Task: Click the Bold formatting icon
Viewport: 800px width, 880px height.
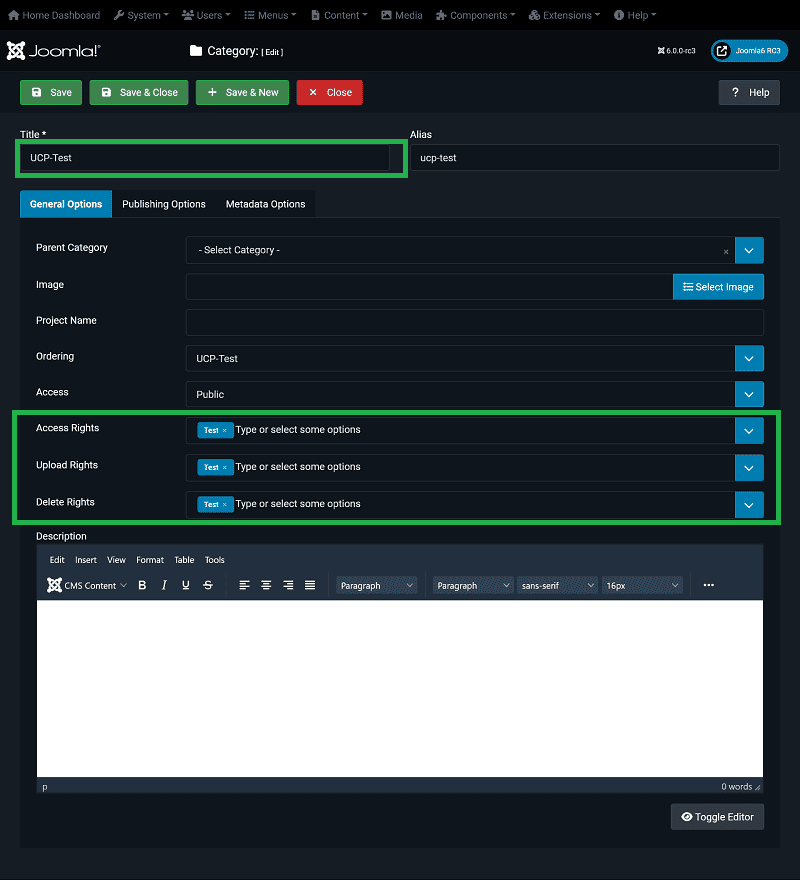Action: pos(142,585)
